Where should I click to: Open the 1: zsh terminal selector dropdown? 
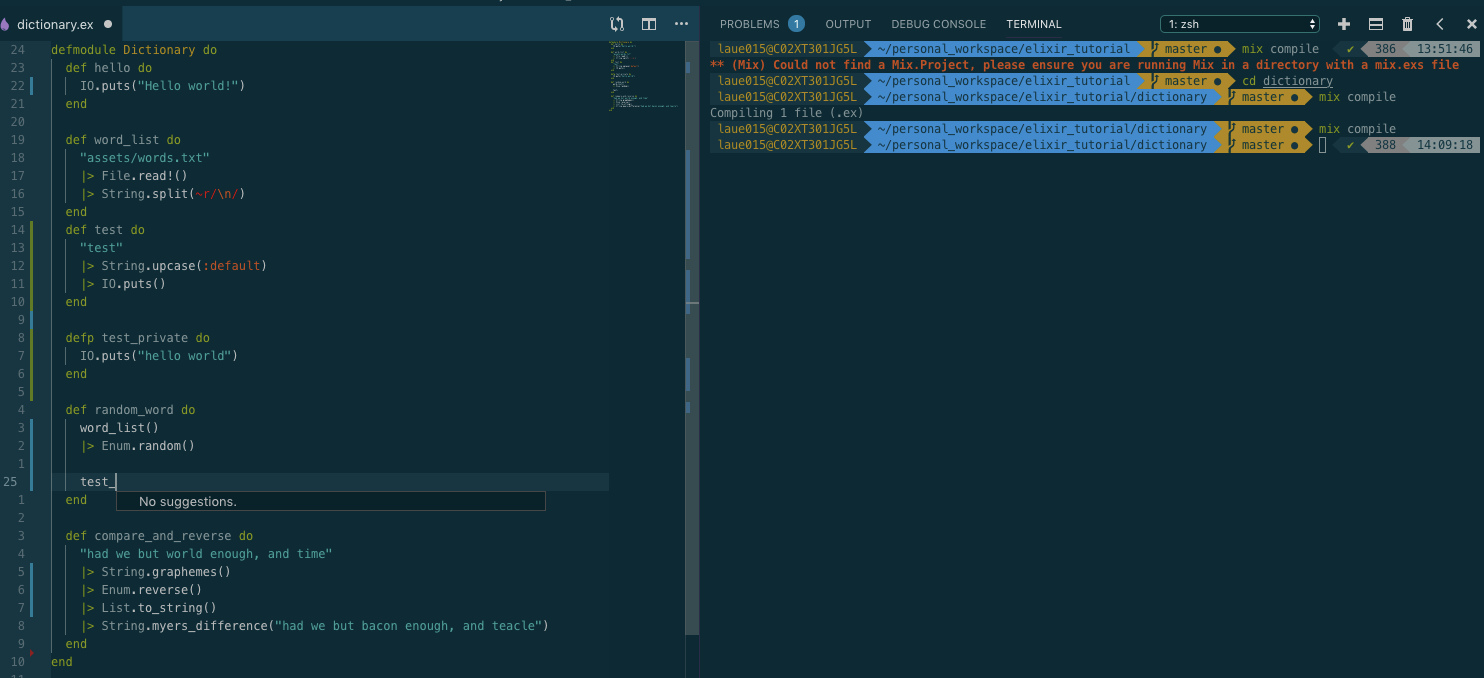[x=1238, y=23]
